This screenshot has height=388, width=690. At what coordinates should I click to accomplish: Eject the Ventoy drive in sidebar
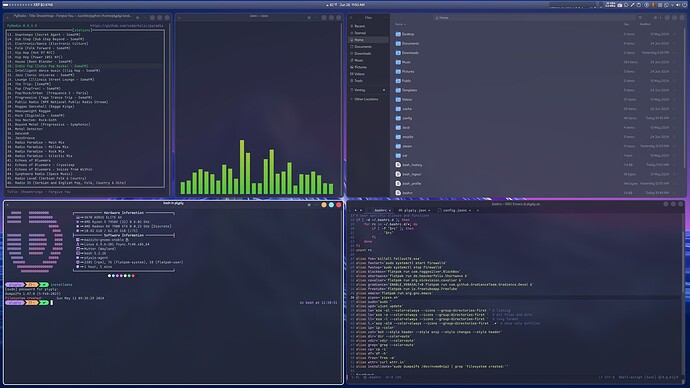click(384, 90)
